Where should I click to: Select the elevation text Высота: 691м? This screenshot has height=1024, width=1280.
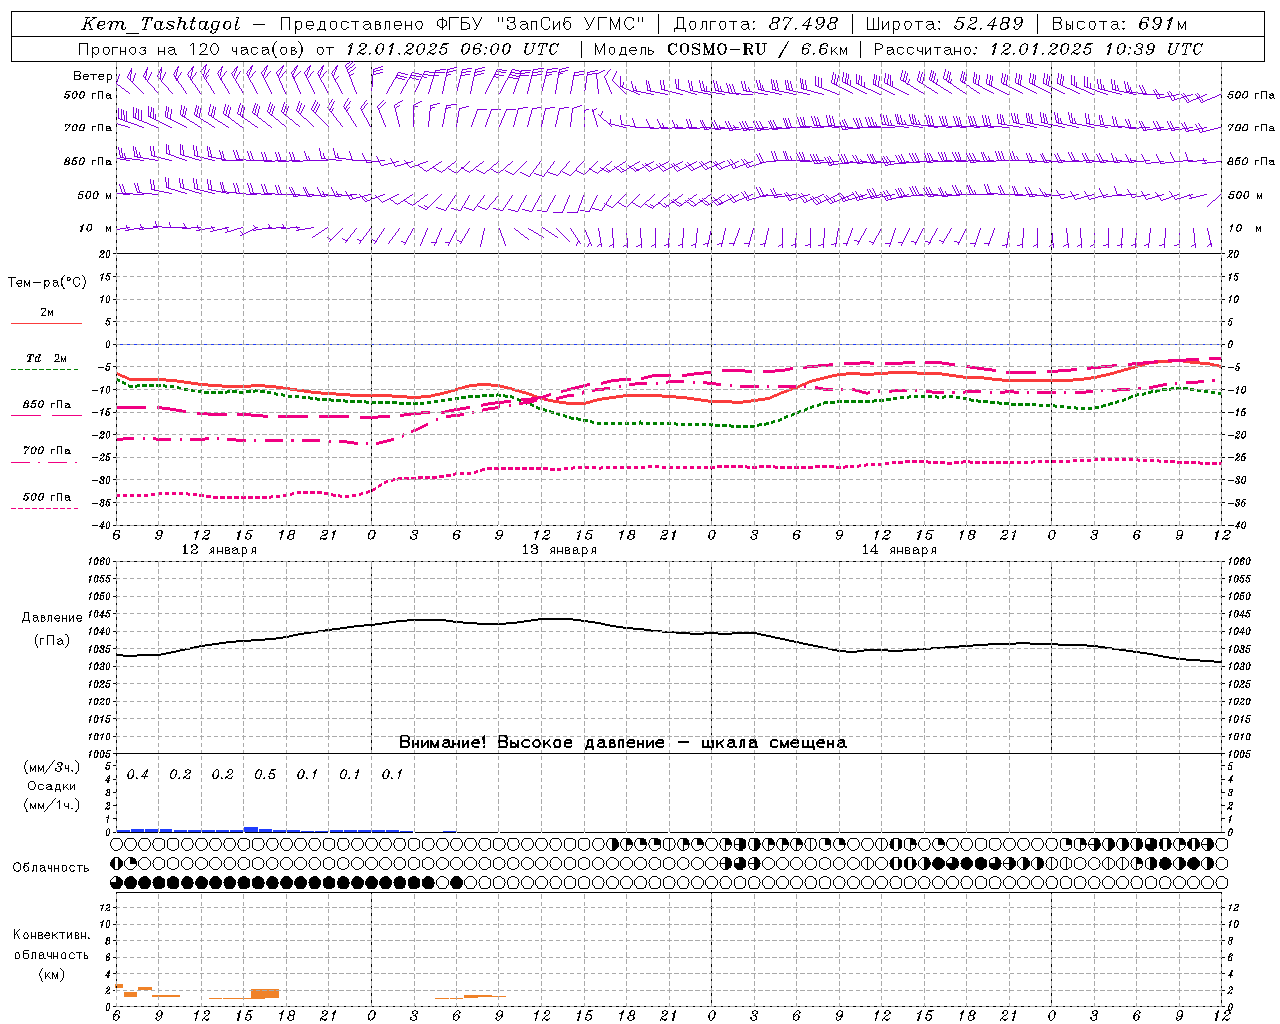(x=1119, y=24)
